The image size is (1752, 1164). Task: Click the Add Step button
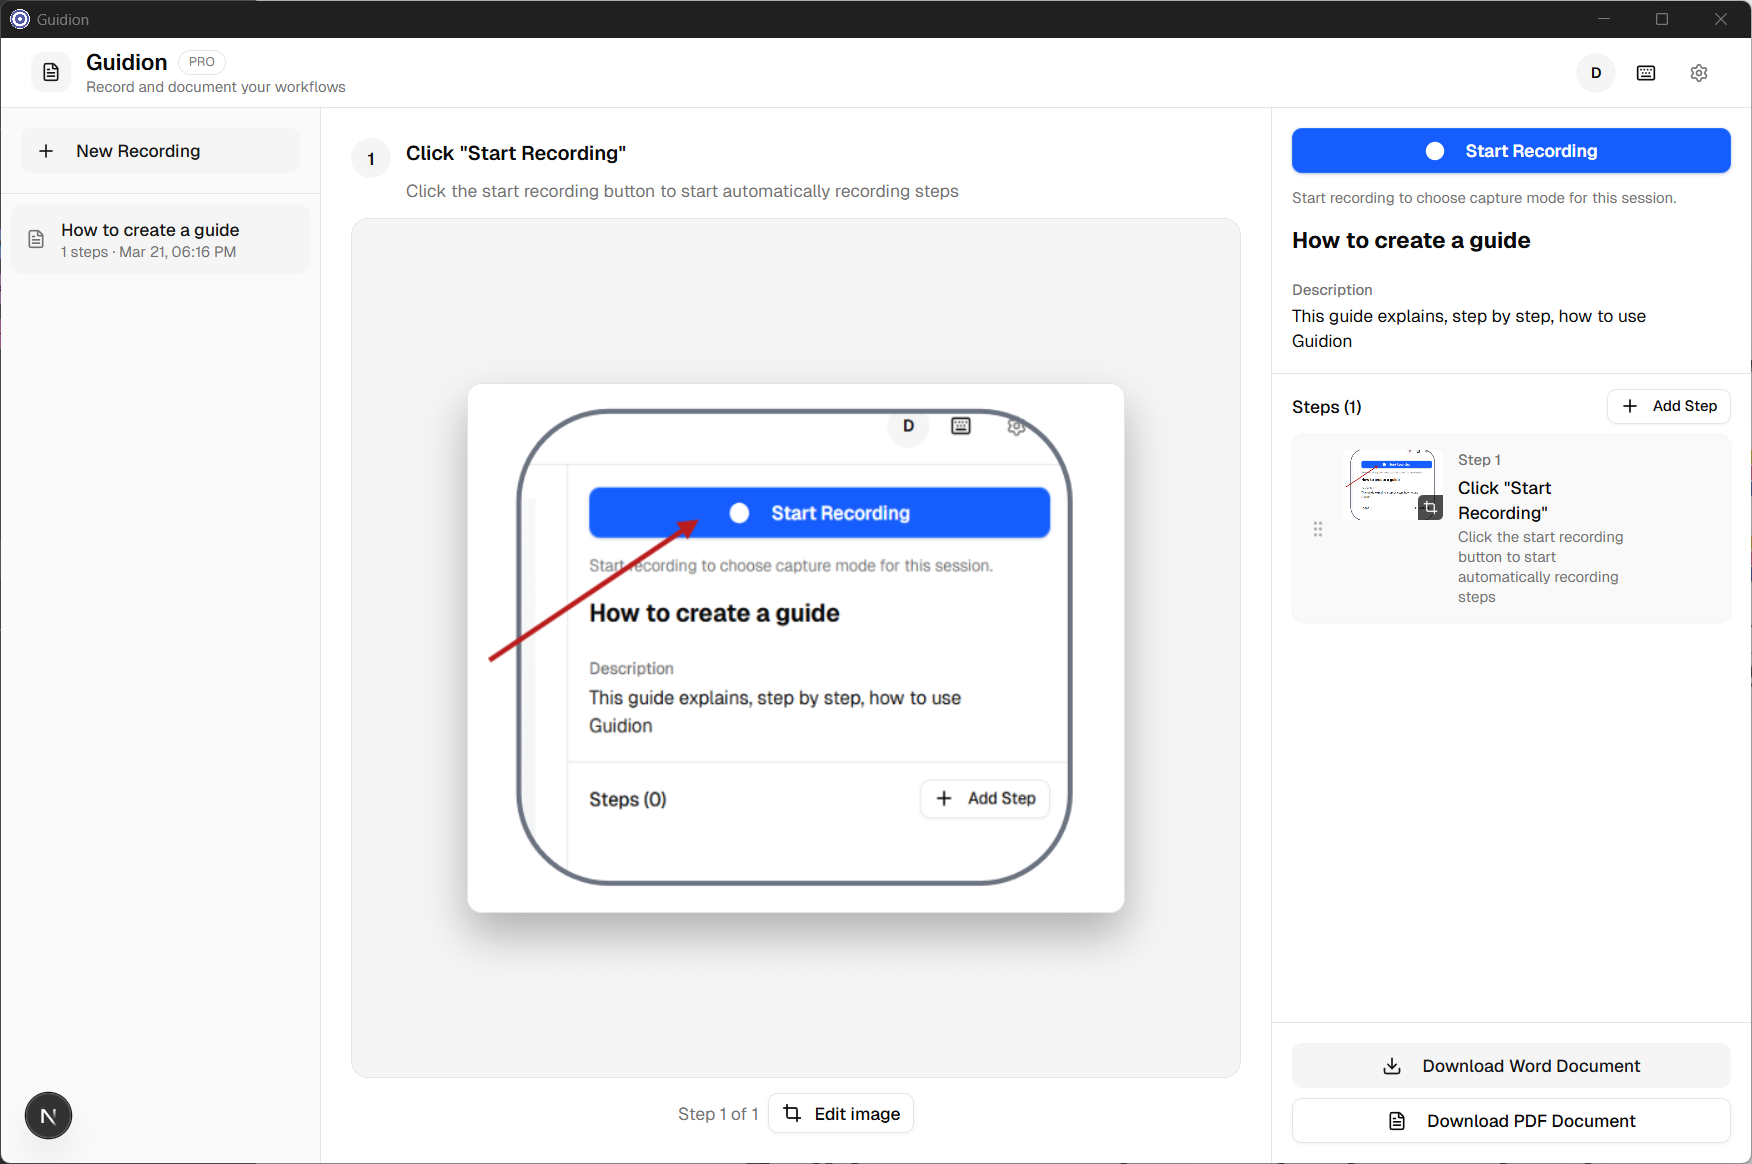click(x=1668, y=406)
